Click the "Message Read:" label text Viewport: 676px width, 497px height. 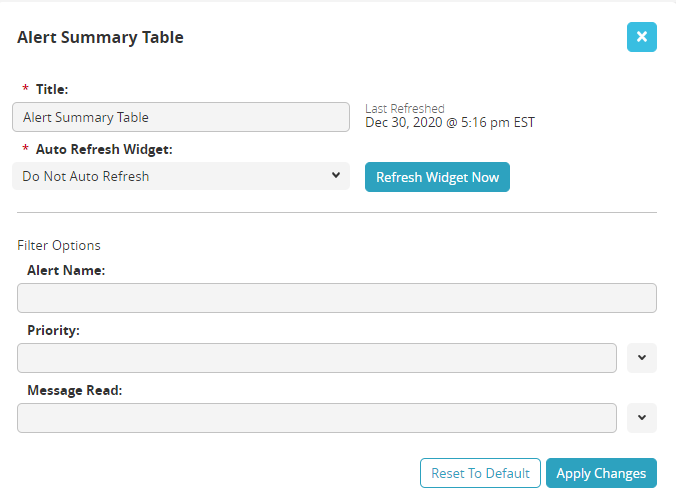coord(74,390)
